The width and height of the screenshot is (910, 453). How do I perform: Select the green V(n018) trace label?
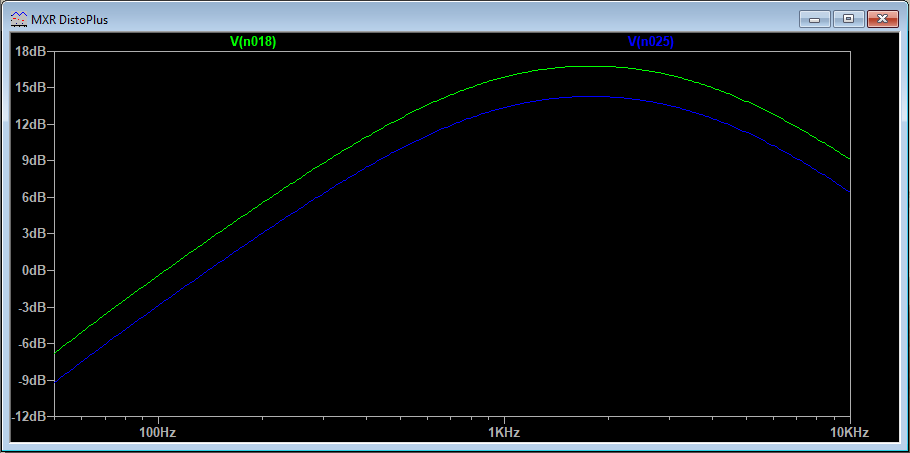tap(253, 41)
